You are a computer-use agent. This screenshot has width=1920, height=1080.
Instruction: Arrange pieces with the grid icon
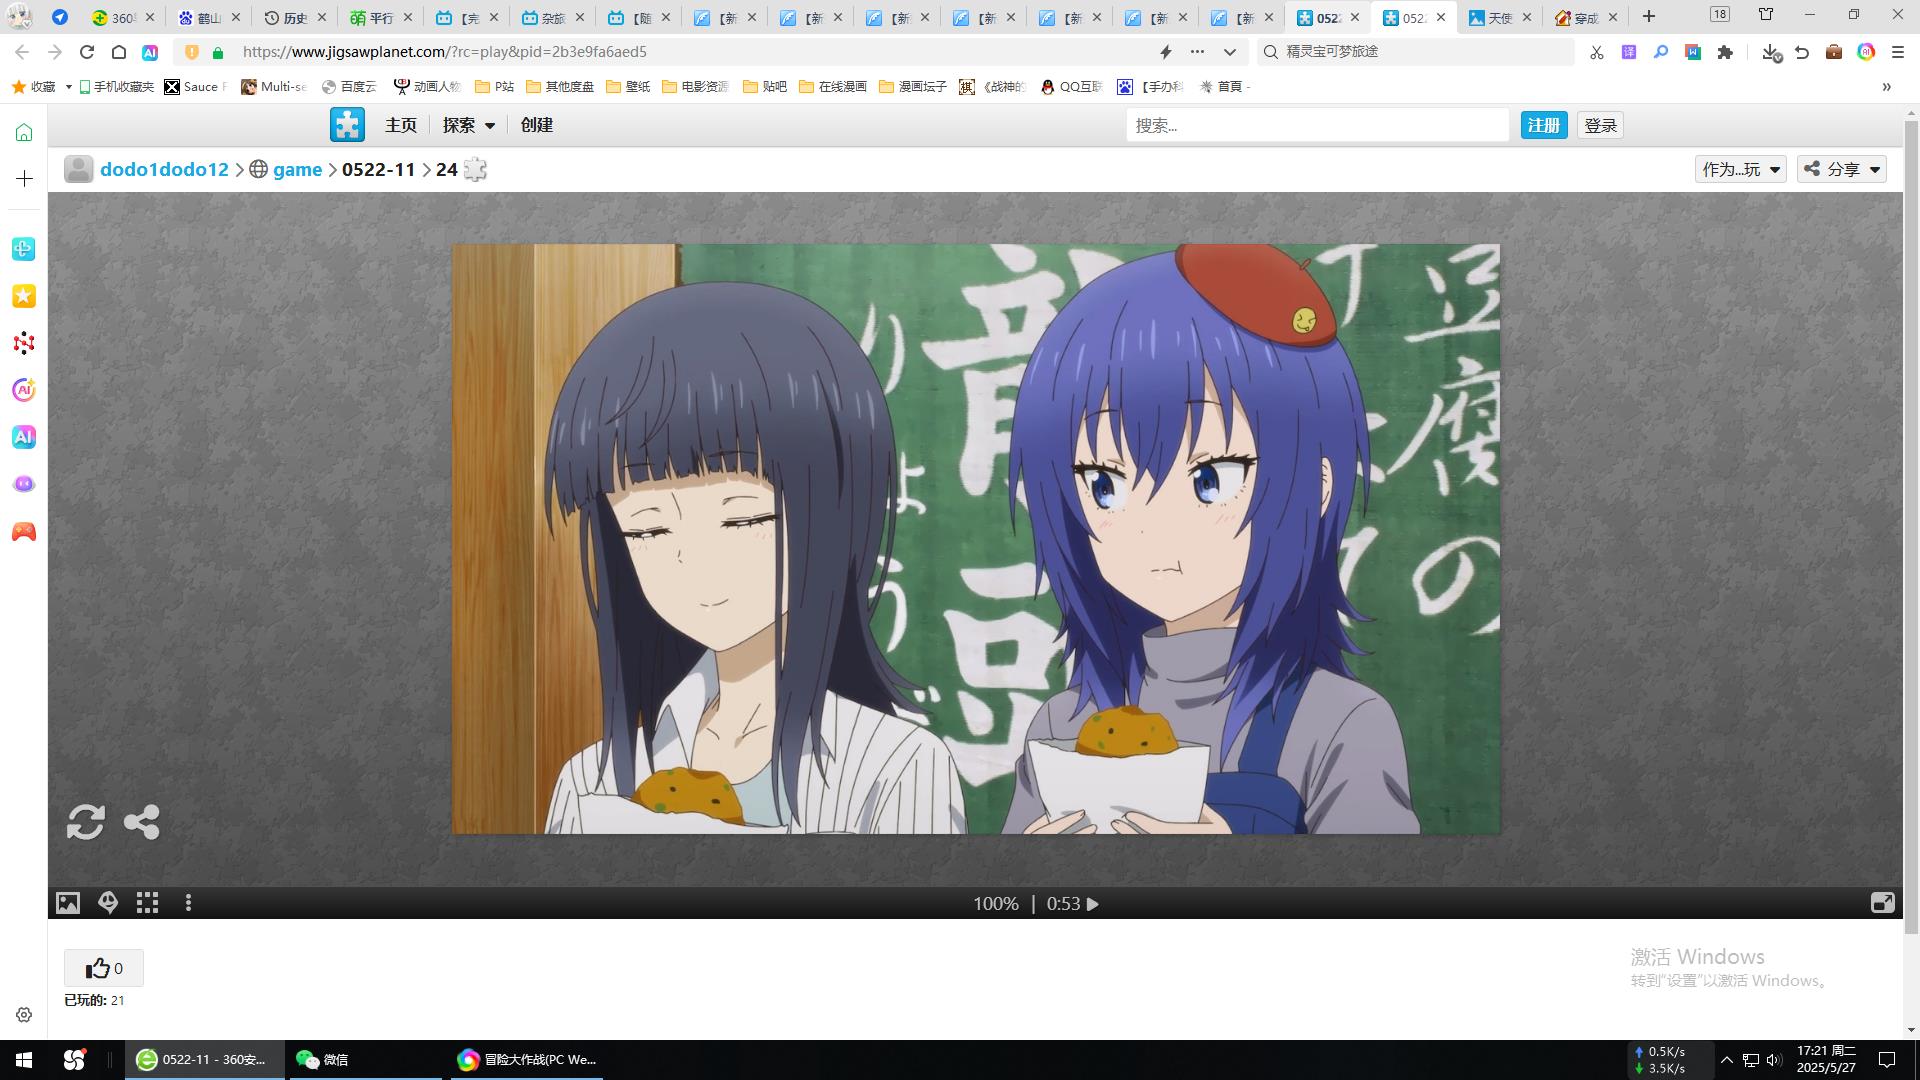click(148, 903)
